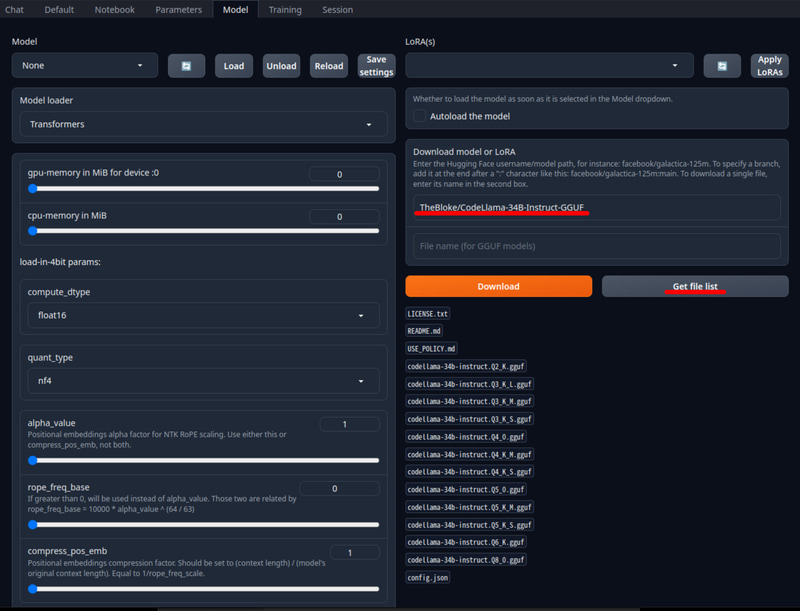Adjust the gpu-memory in MiB slider
Viewport: 800px width, 611px height.
point(204,189)
